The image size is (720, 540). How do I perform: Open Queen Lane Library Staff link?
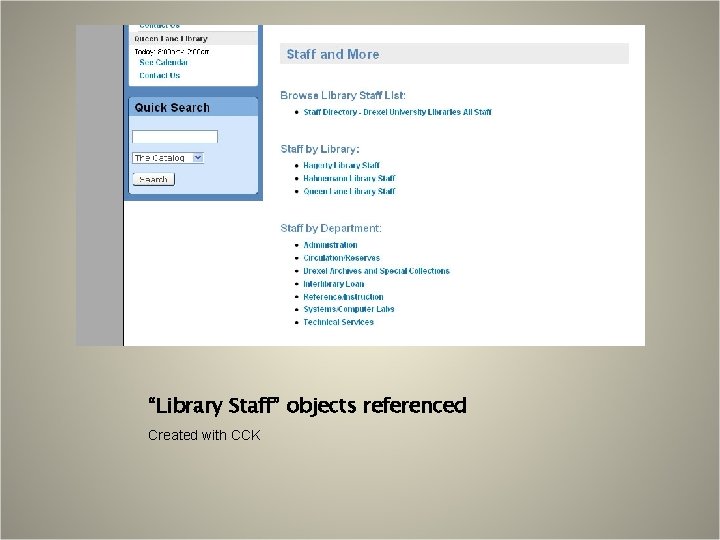pos(349,191)
